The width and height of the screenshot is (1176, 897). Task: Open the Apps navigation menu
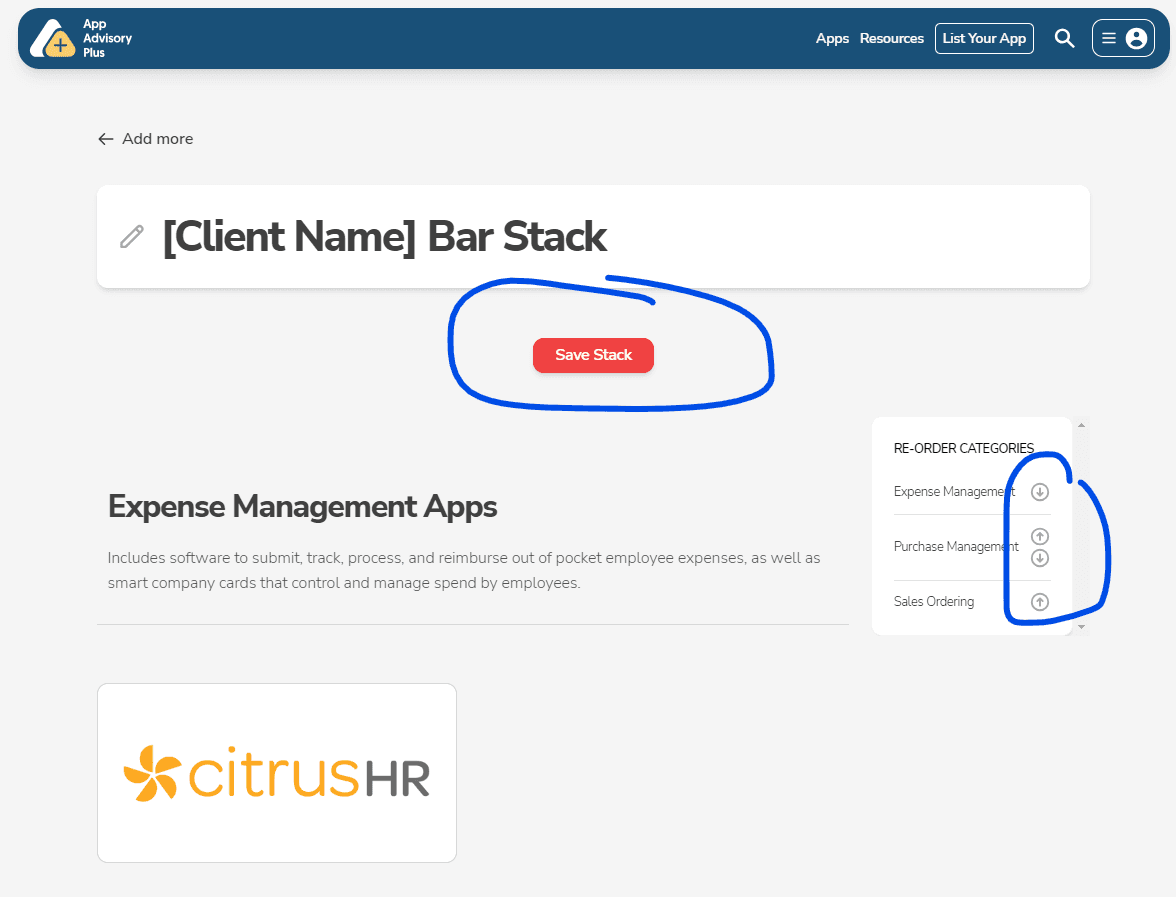pos(832,39)
